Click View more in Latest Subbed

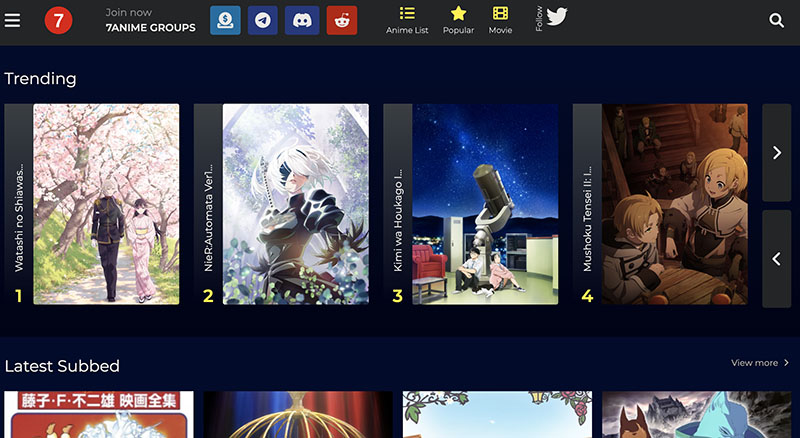coord(760,362)
